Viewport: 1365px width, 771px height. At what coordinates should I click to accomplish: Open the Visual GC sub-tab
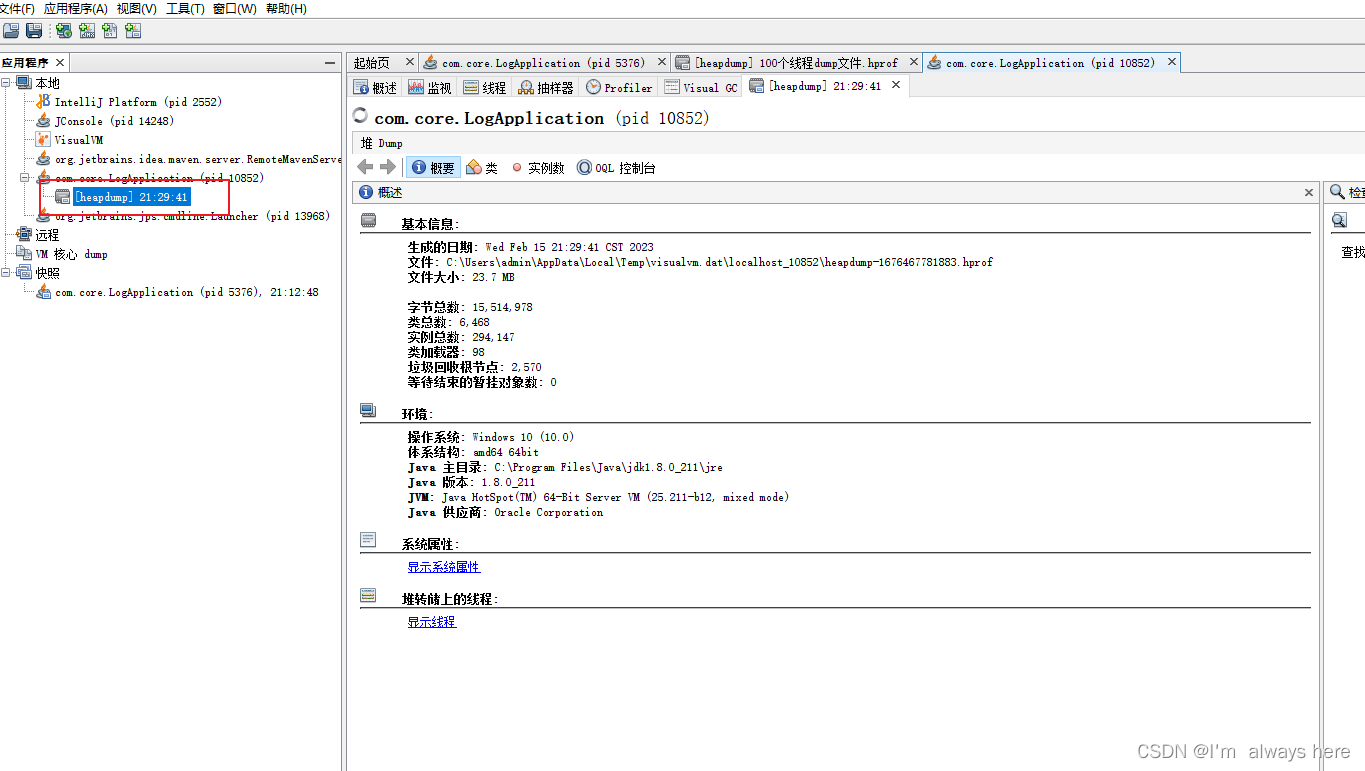click(x=701, y=88)
